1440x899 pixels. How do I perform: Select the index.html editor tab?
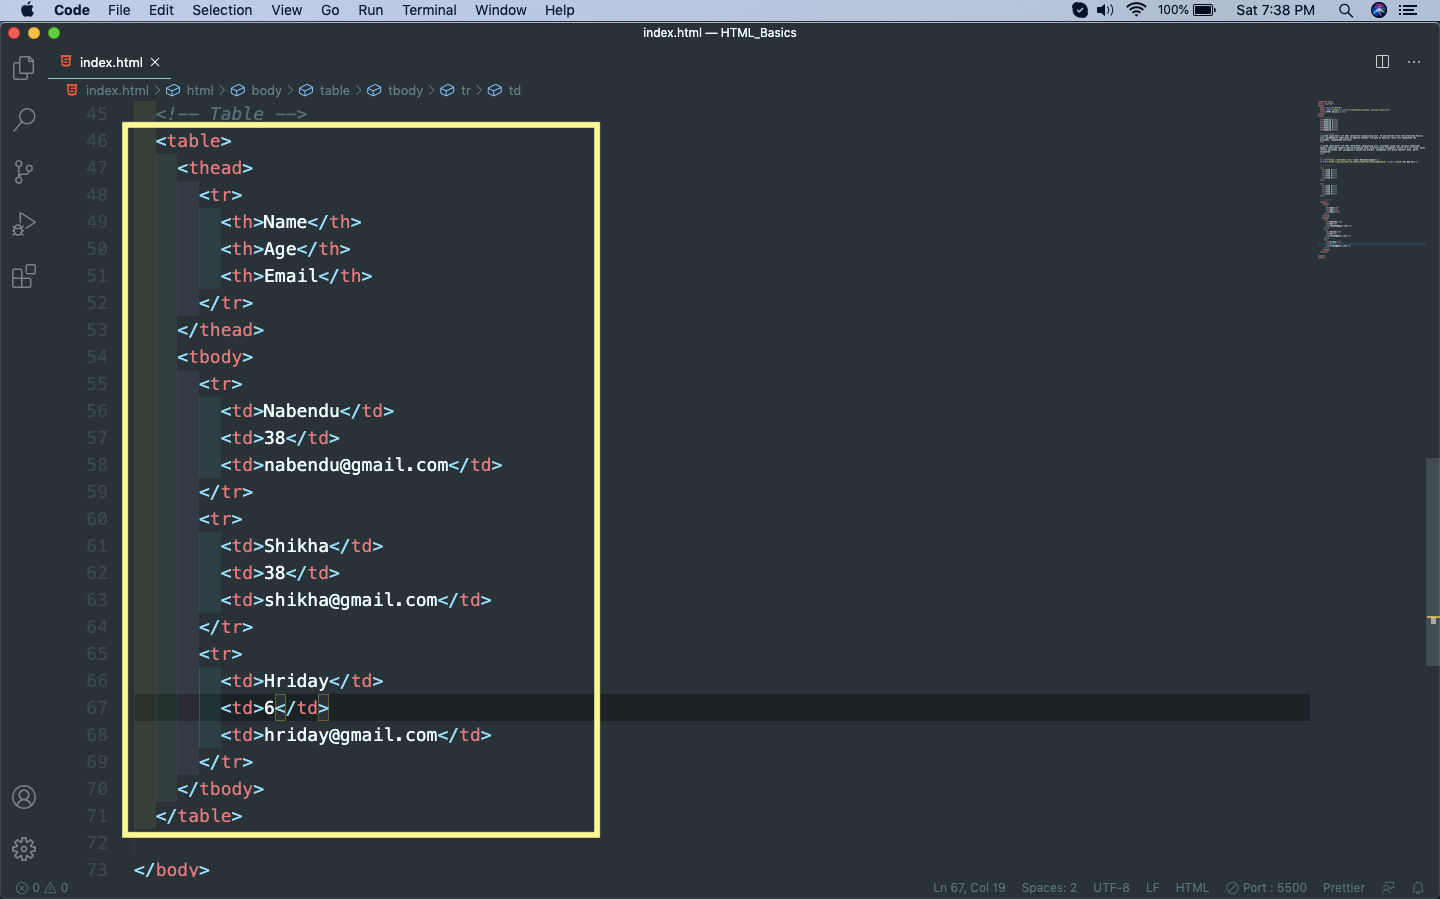[x=110, y=62]
